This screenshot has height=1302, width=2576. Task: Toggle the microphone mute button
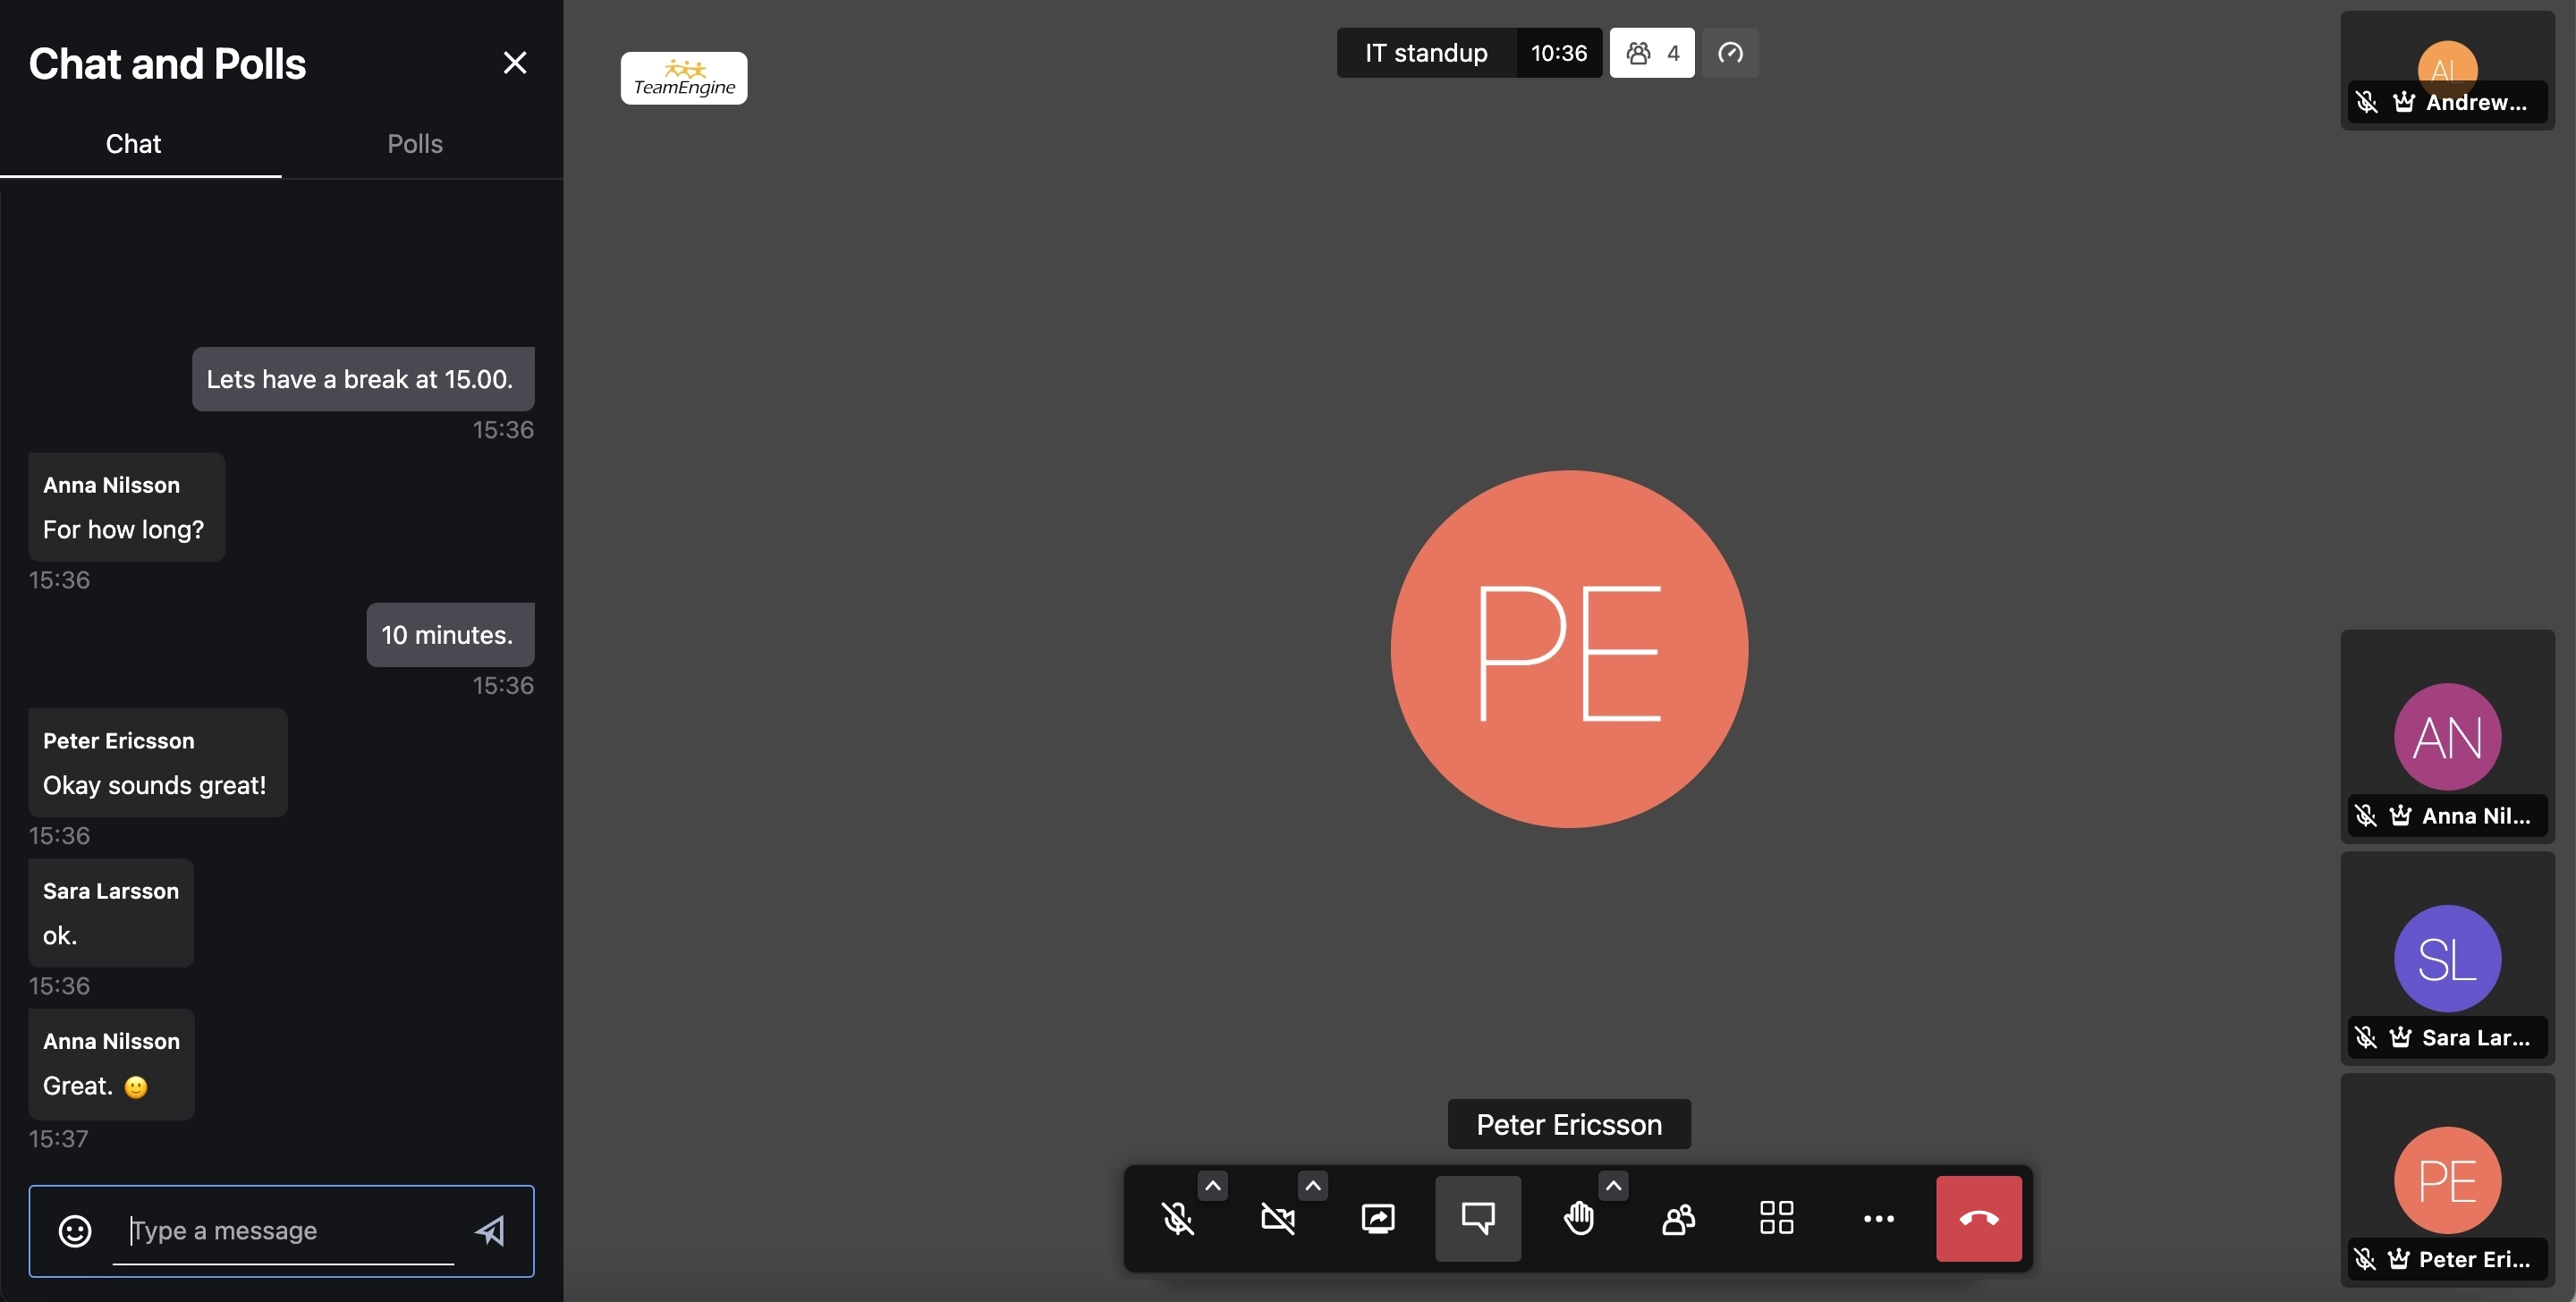1177,1218
